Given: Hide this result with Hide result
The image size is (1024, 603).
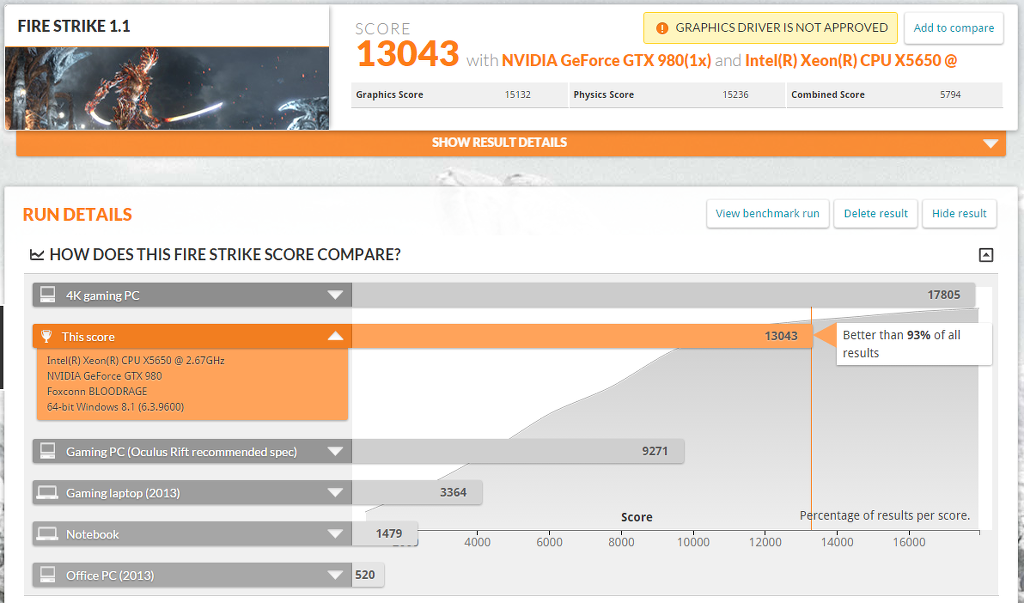Looking at the screenshot, I should pos(958,213).
